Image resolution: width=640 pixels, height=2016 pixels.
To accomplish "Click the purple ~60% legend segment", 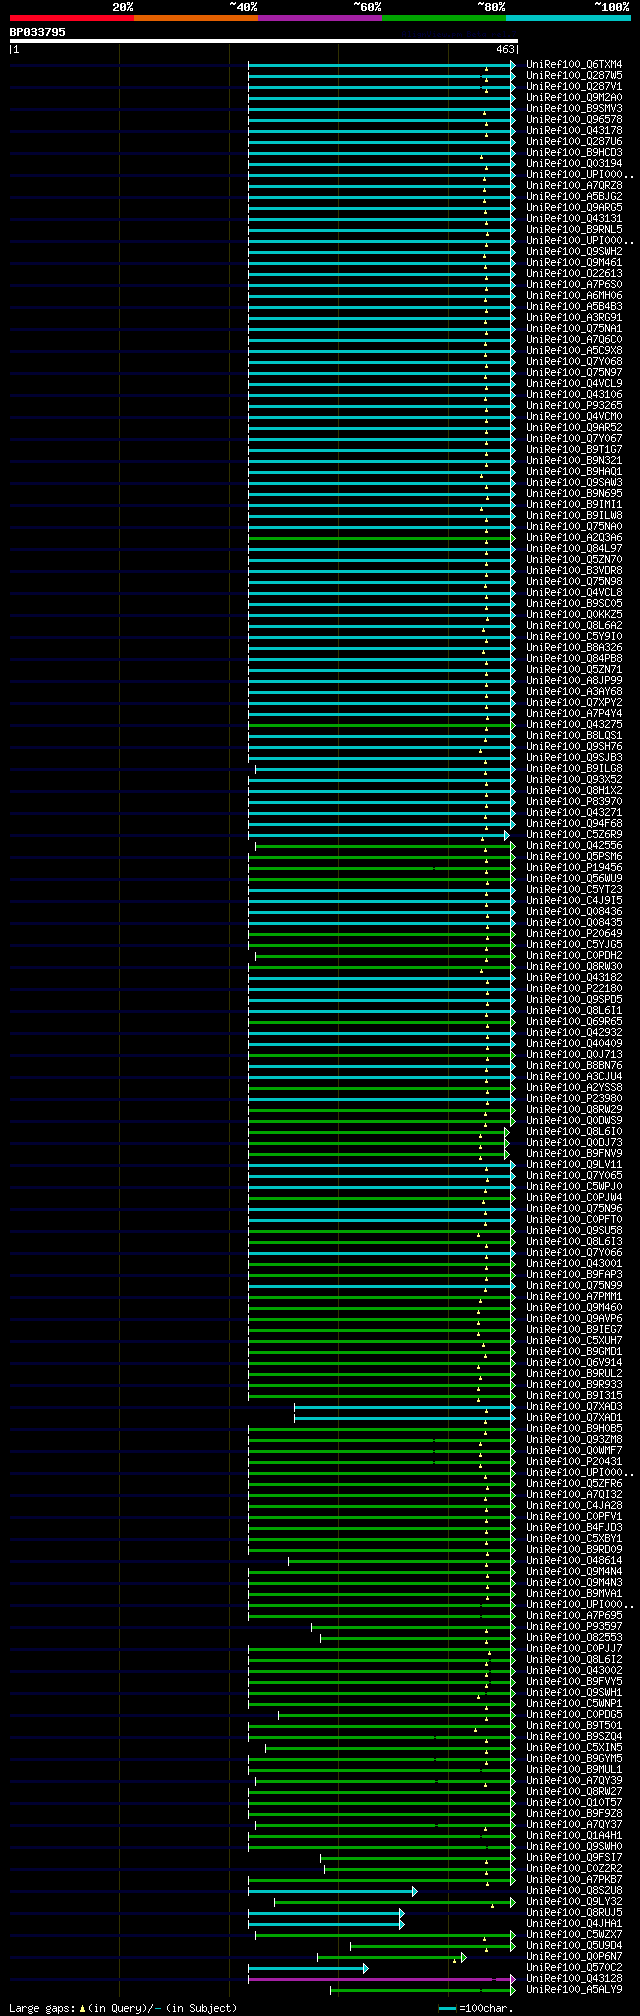I will click(320, 18).
